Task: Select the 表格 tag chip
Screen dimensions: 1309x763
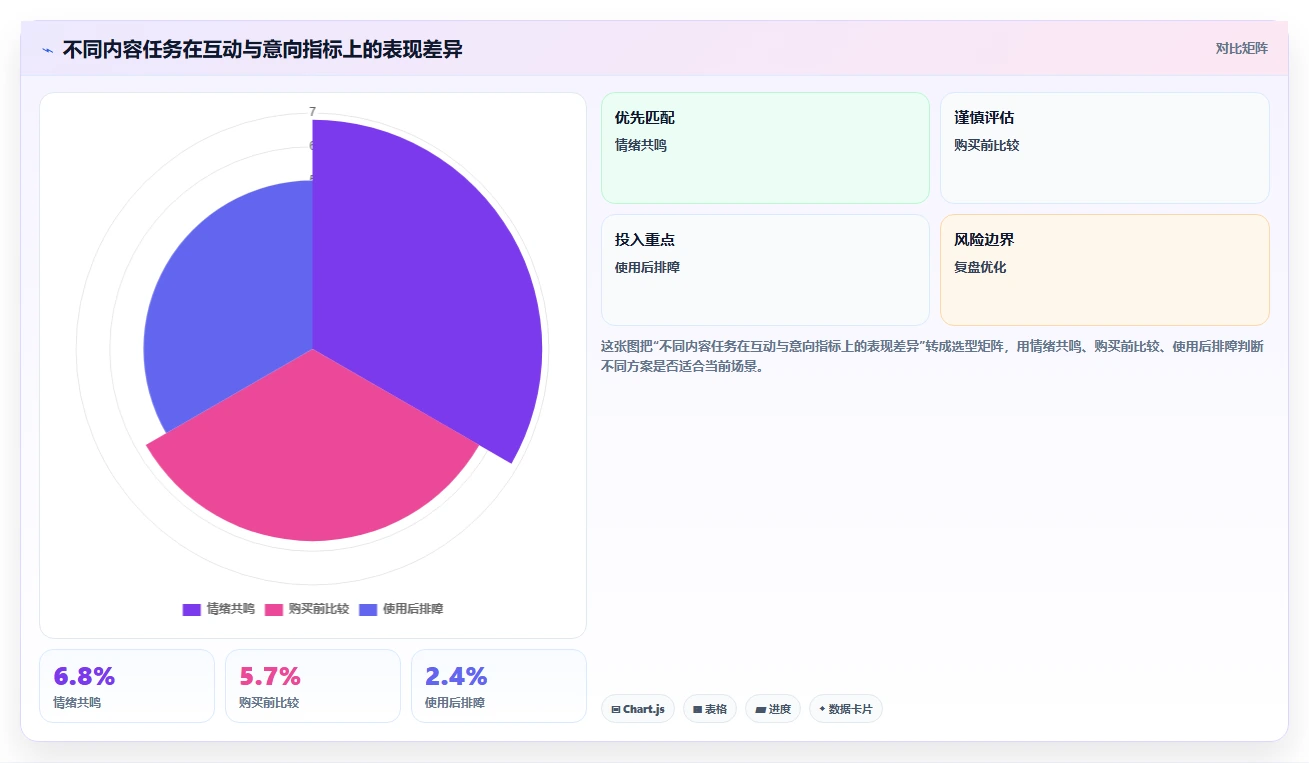Action: point(710,709)
